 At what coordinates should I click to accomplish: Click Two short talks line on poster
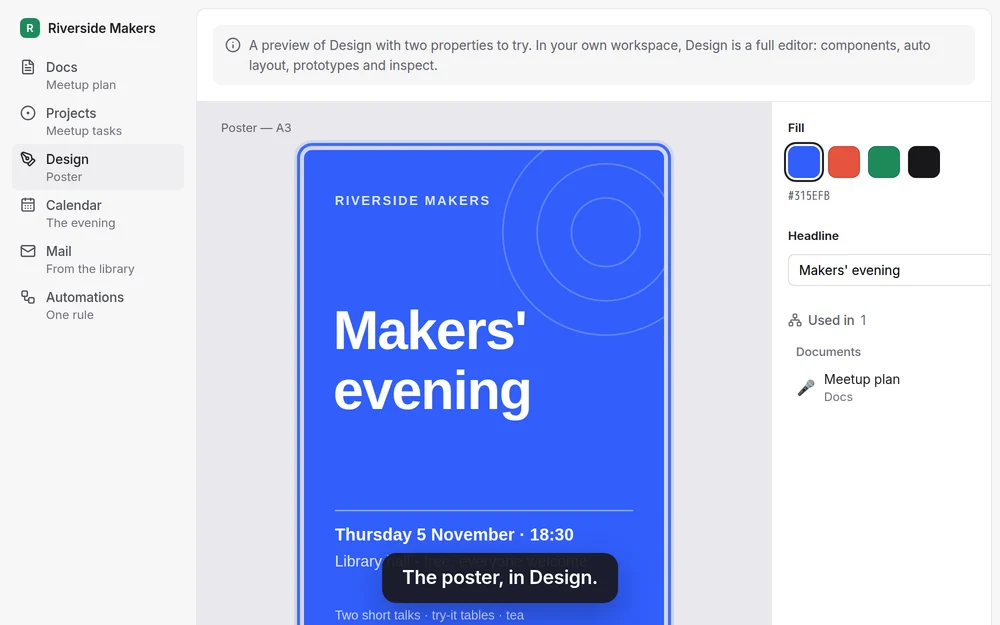click(429, 615)
